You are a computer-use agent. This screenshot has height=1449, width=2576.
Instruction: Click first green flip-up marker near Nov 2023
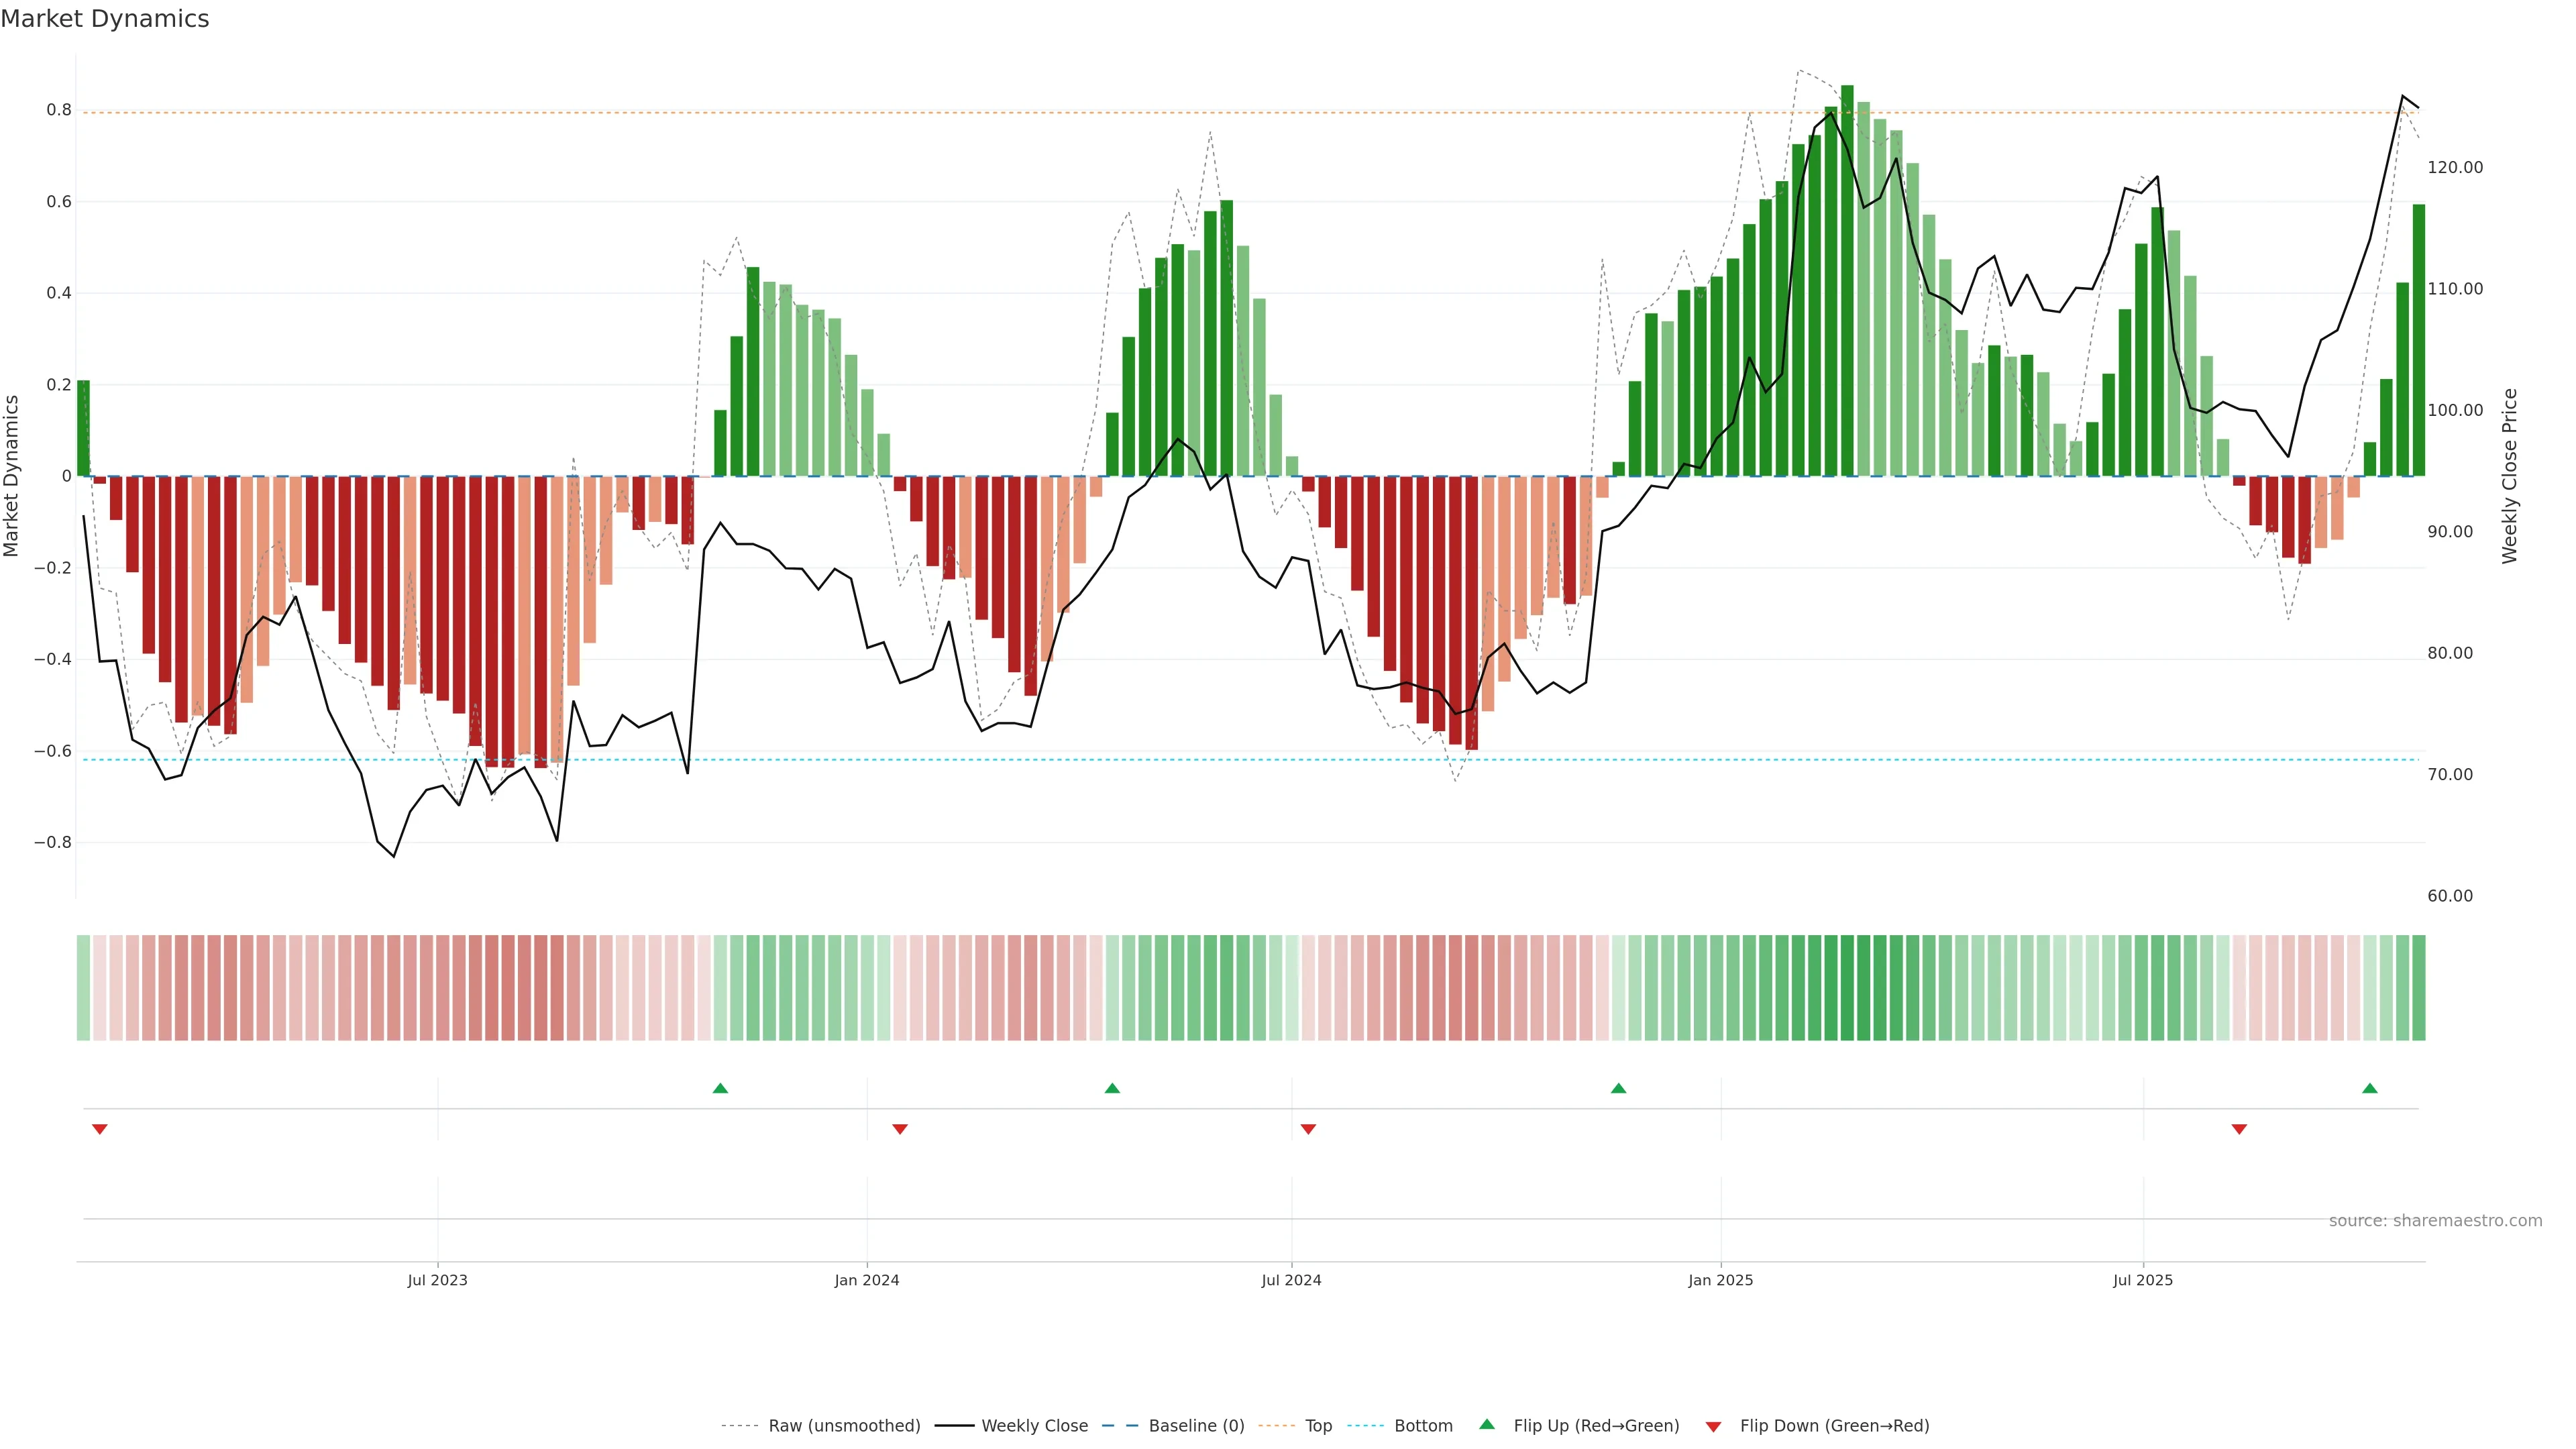coord(720,1088)
